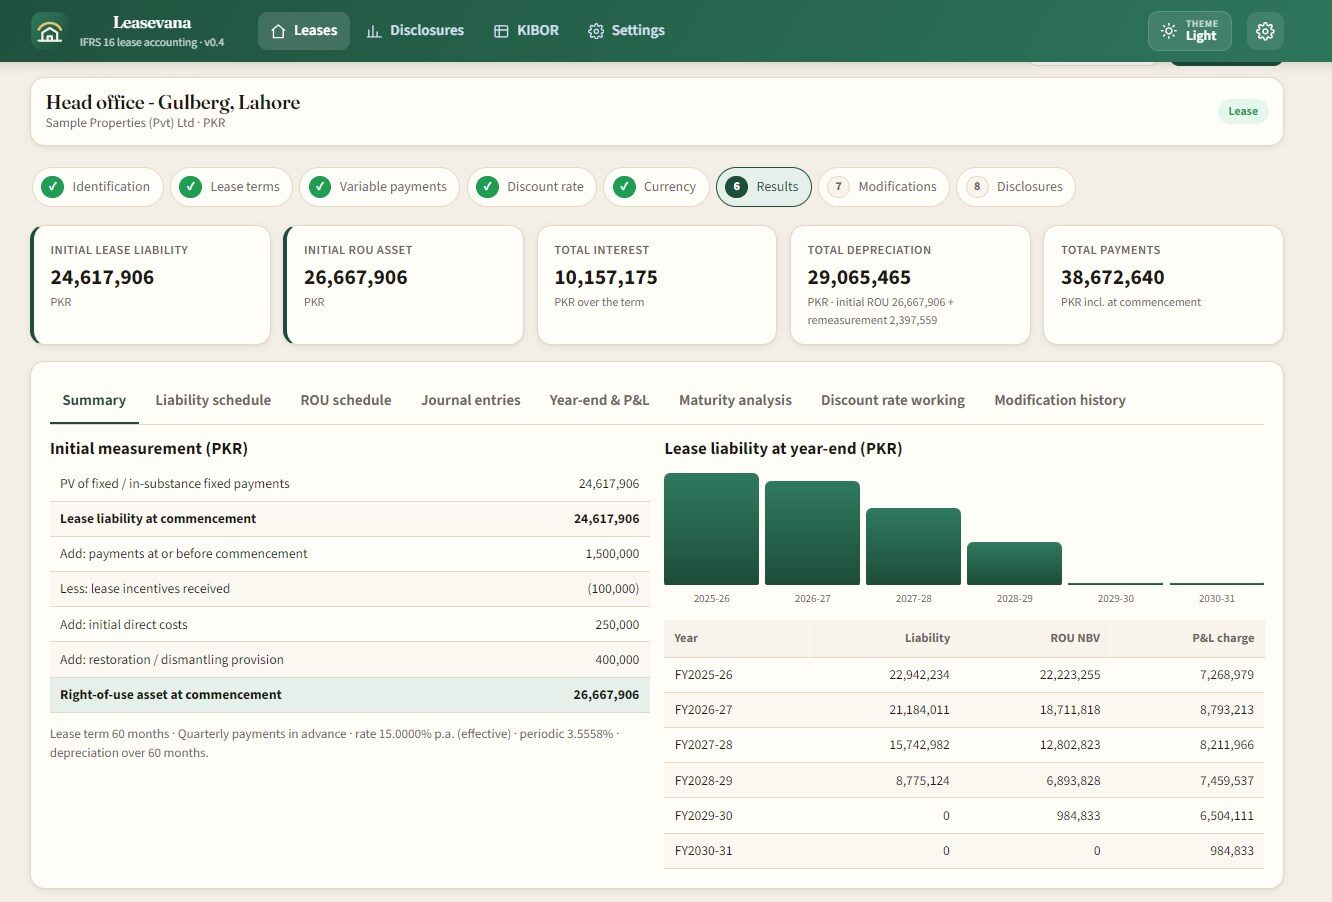Click the P&L charge value '7,459,537'
Viewport: 1332px width, 902px height.
click(x=1227, y=781)
